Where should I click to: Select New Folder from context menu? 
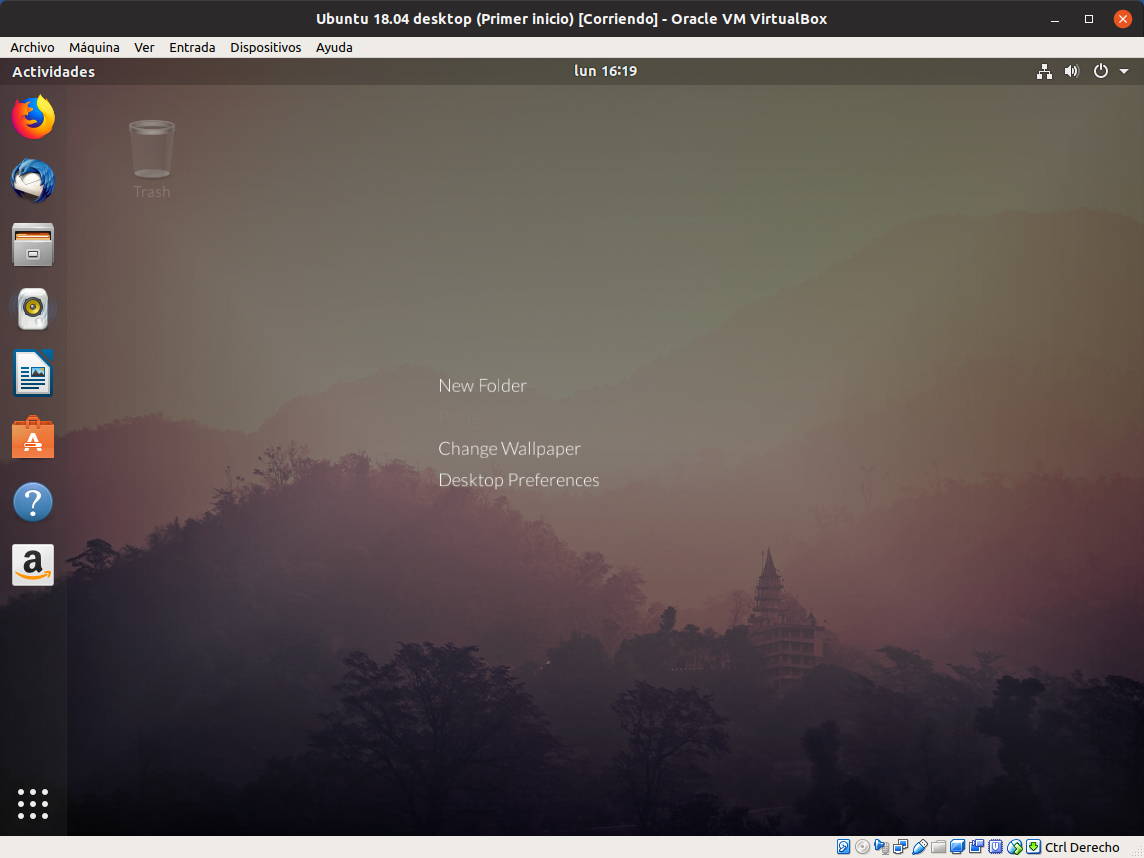[482, 386]
